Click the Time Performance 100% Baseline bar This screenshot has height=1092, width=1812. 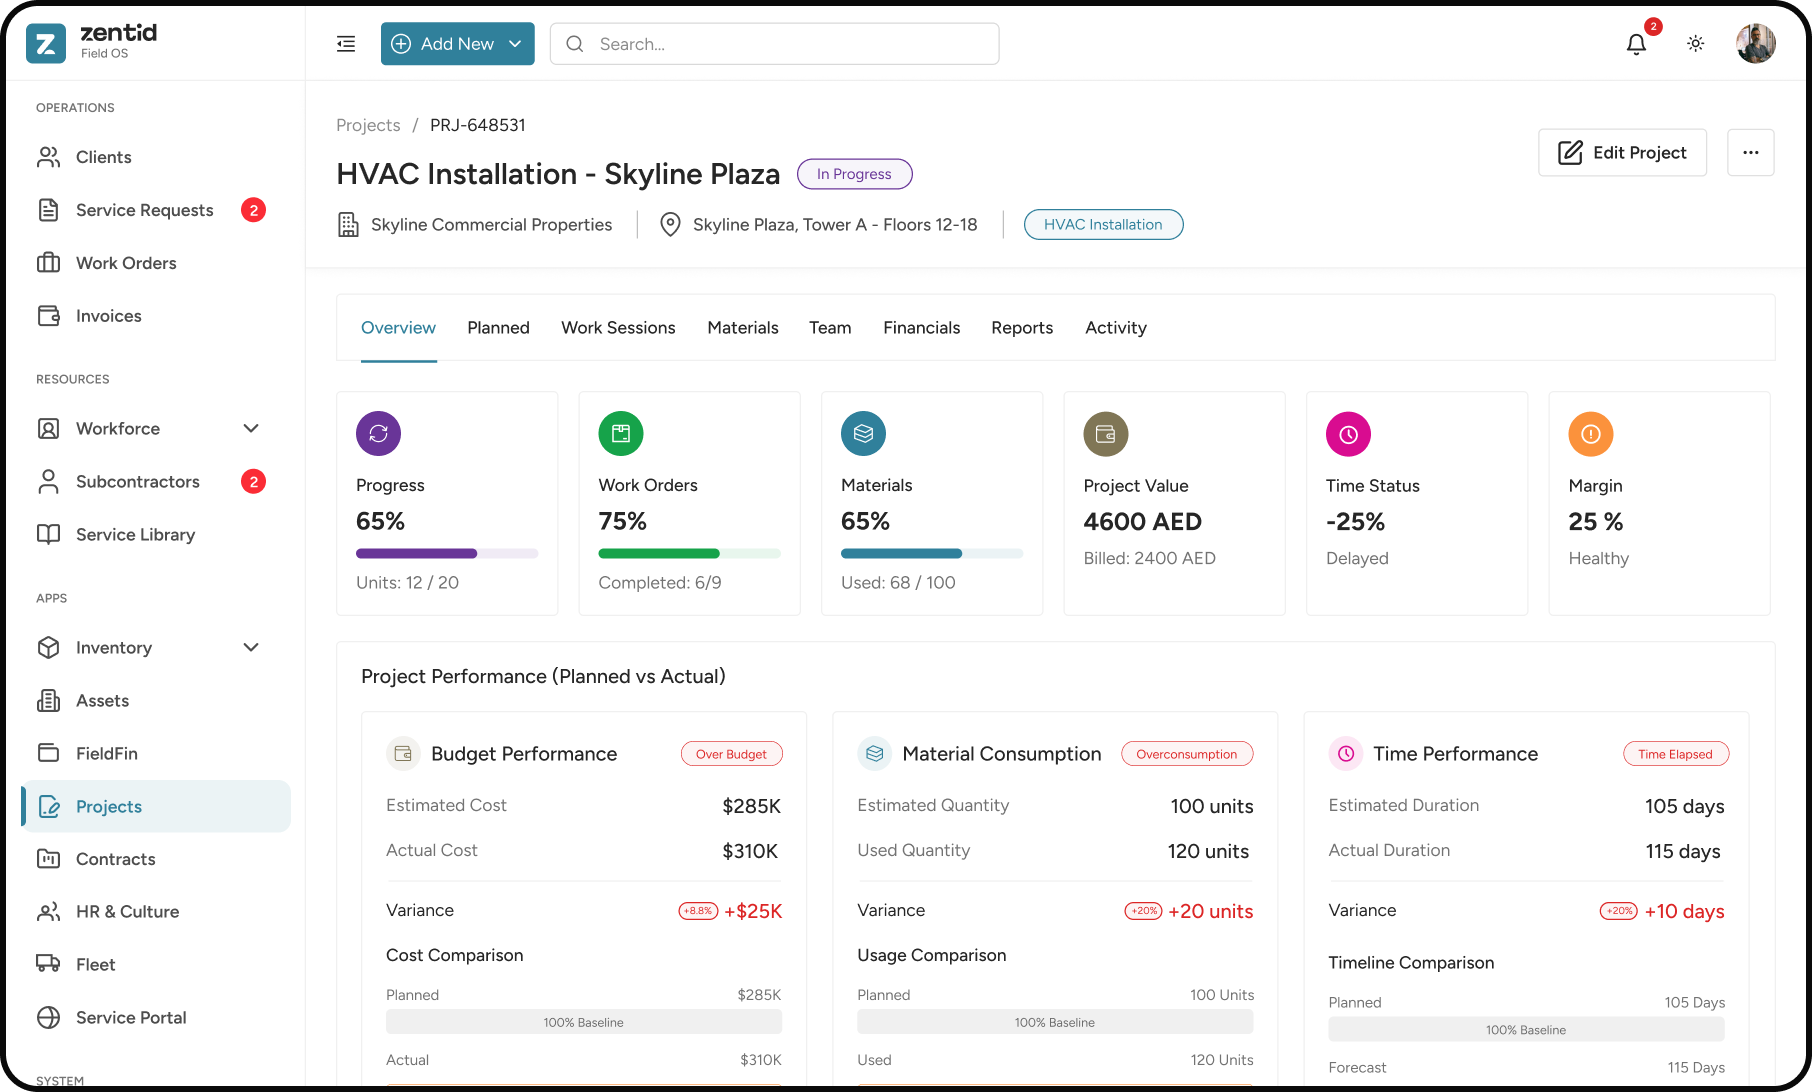pos(1527,1030)
